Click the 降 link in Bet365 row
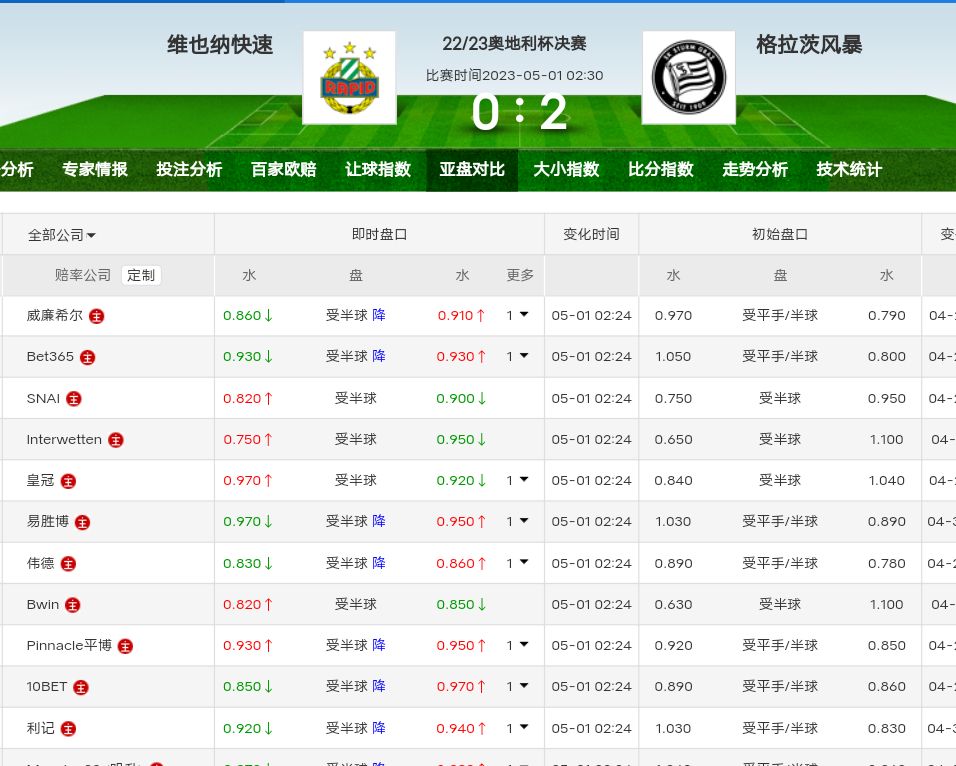Image resolution: width=956 pixels, height=766 pixels. [x=379, y=356]
